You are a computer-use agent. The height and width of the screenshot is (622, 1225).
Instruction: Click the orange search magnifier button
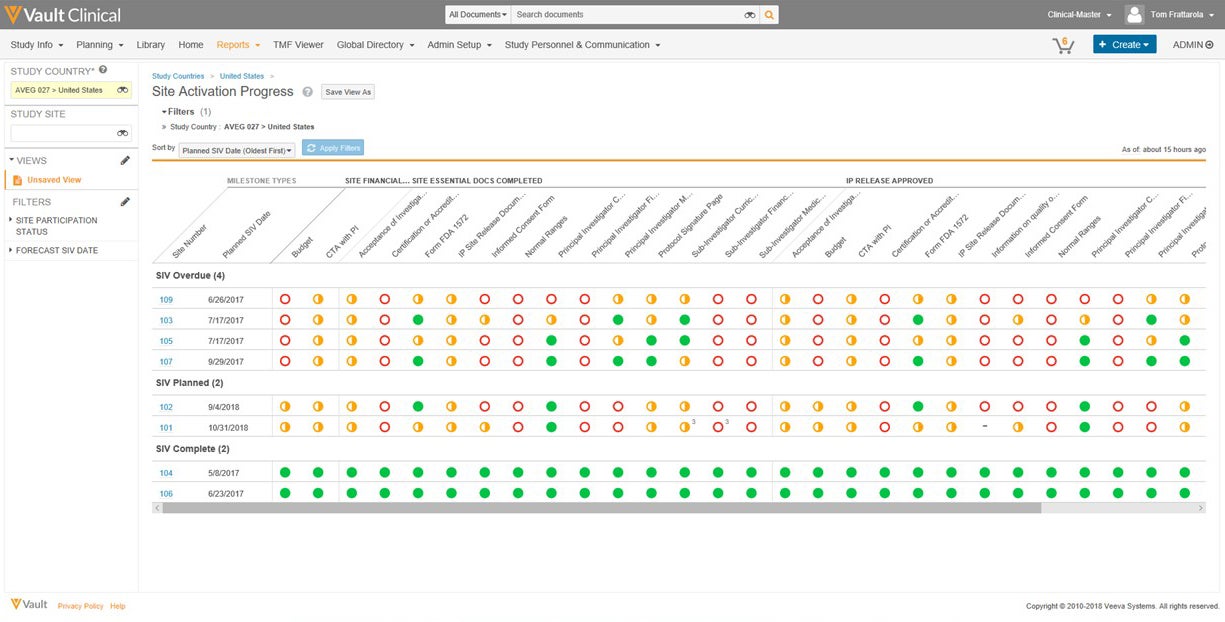click(769, 15)
